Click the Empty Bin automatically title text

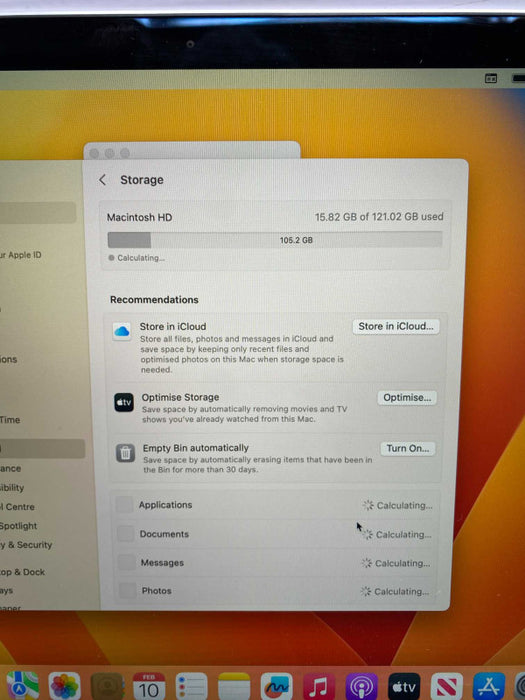196,447
